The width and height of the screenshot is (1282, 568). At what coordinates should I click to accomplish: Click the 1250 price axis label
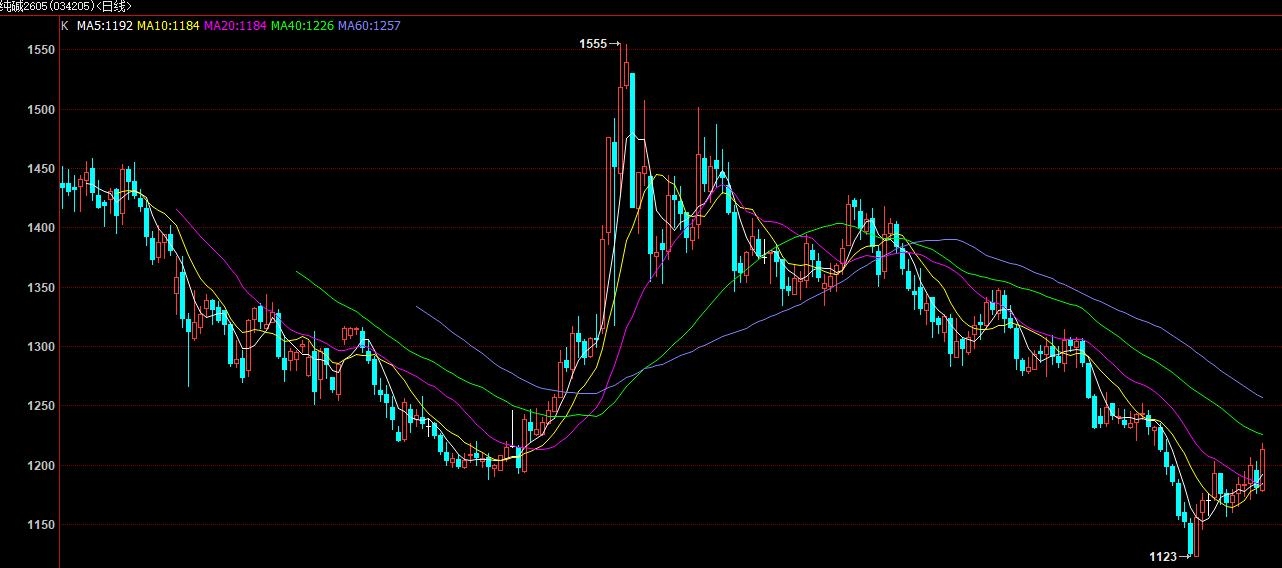(42, 406)
